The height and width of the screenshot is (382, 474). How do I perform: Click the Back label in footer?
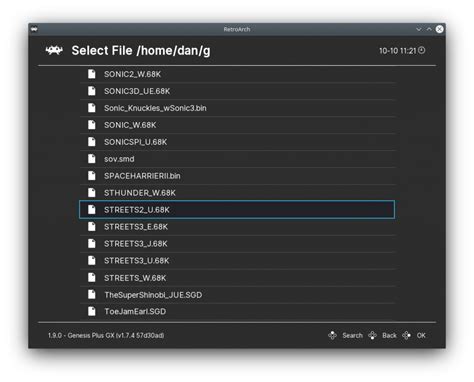coord(389,336)
